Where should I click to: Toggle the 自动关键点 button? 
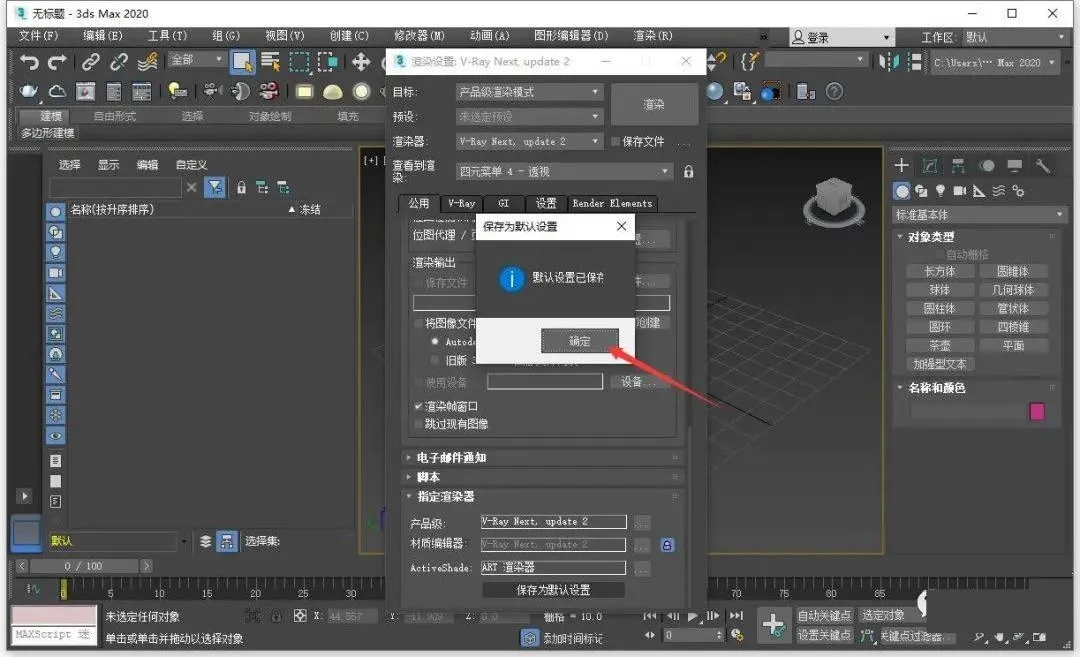point(824,616)
